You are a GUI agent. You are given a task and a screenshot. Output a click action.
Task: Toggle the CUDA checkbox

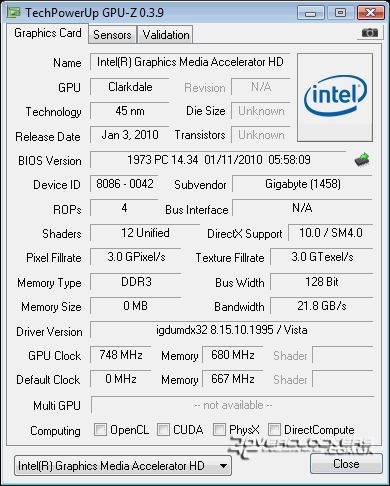(163, 429)
